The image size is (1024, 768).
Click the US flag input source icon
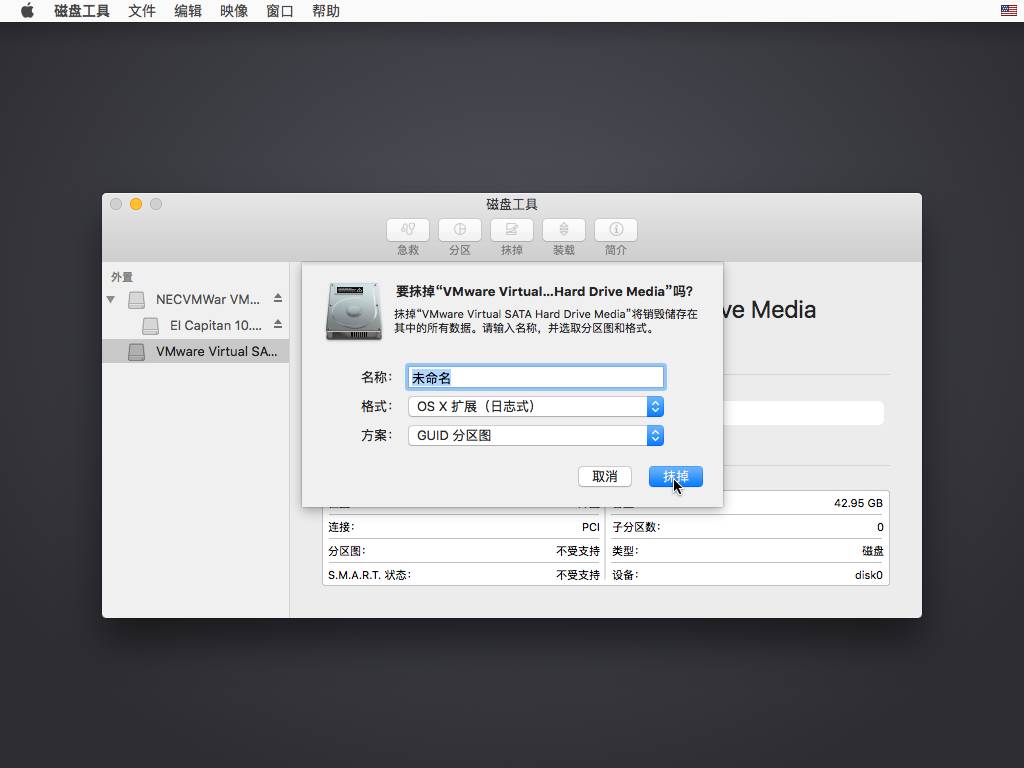tap(1008, 10)
